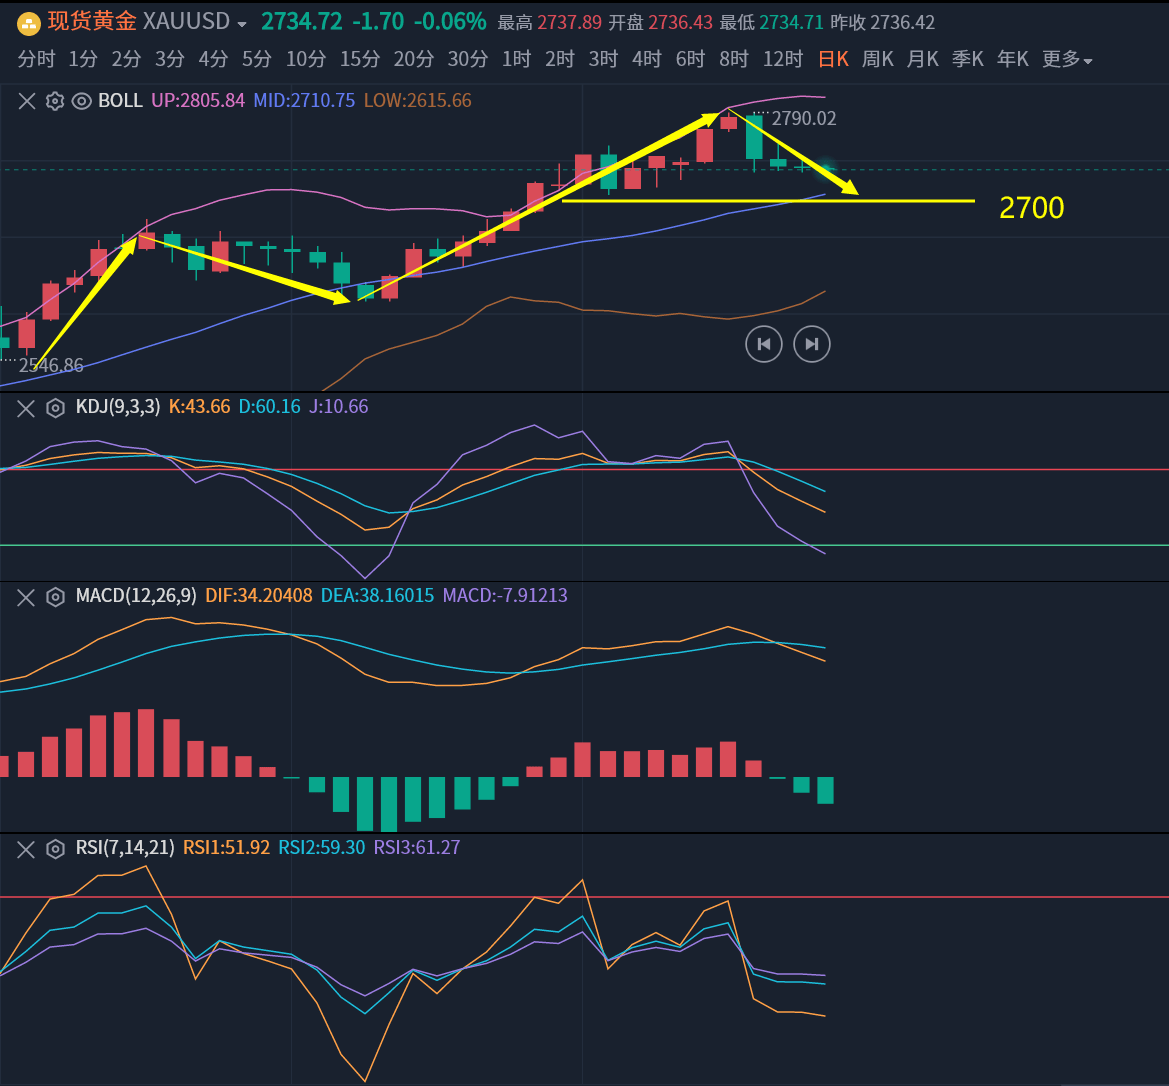The width and height of the screenshot is (1169, 1086).
Task: Open KDJ indicator settings
Action: [55, 408]
